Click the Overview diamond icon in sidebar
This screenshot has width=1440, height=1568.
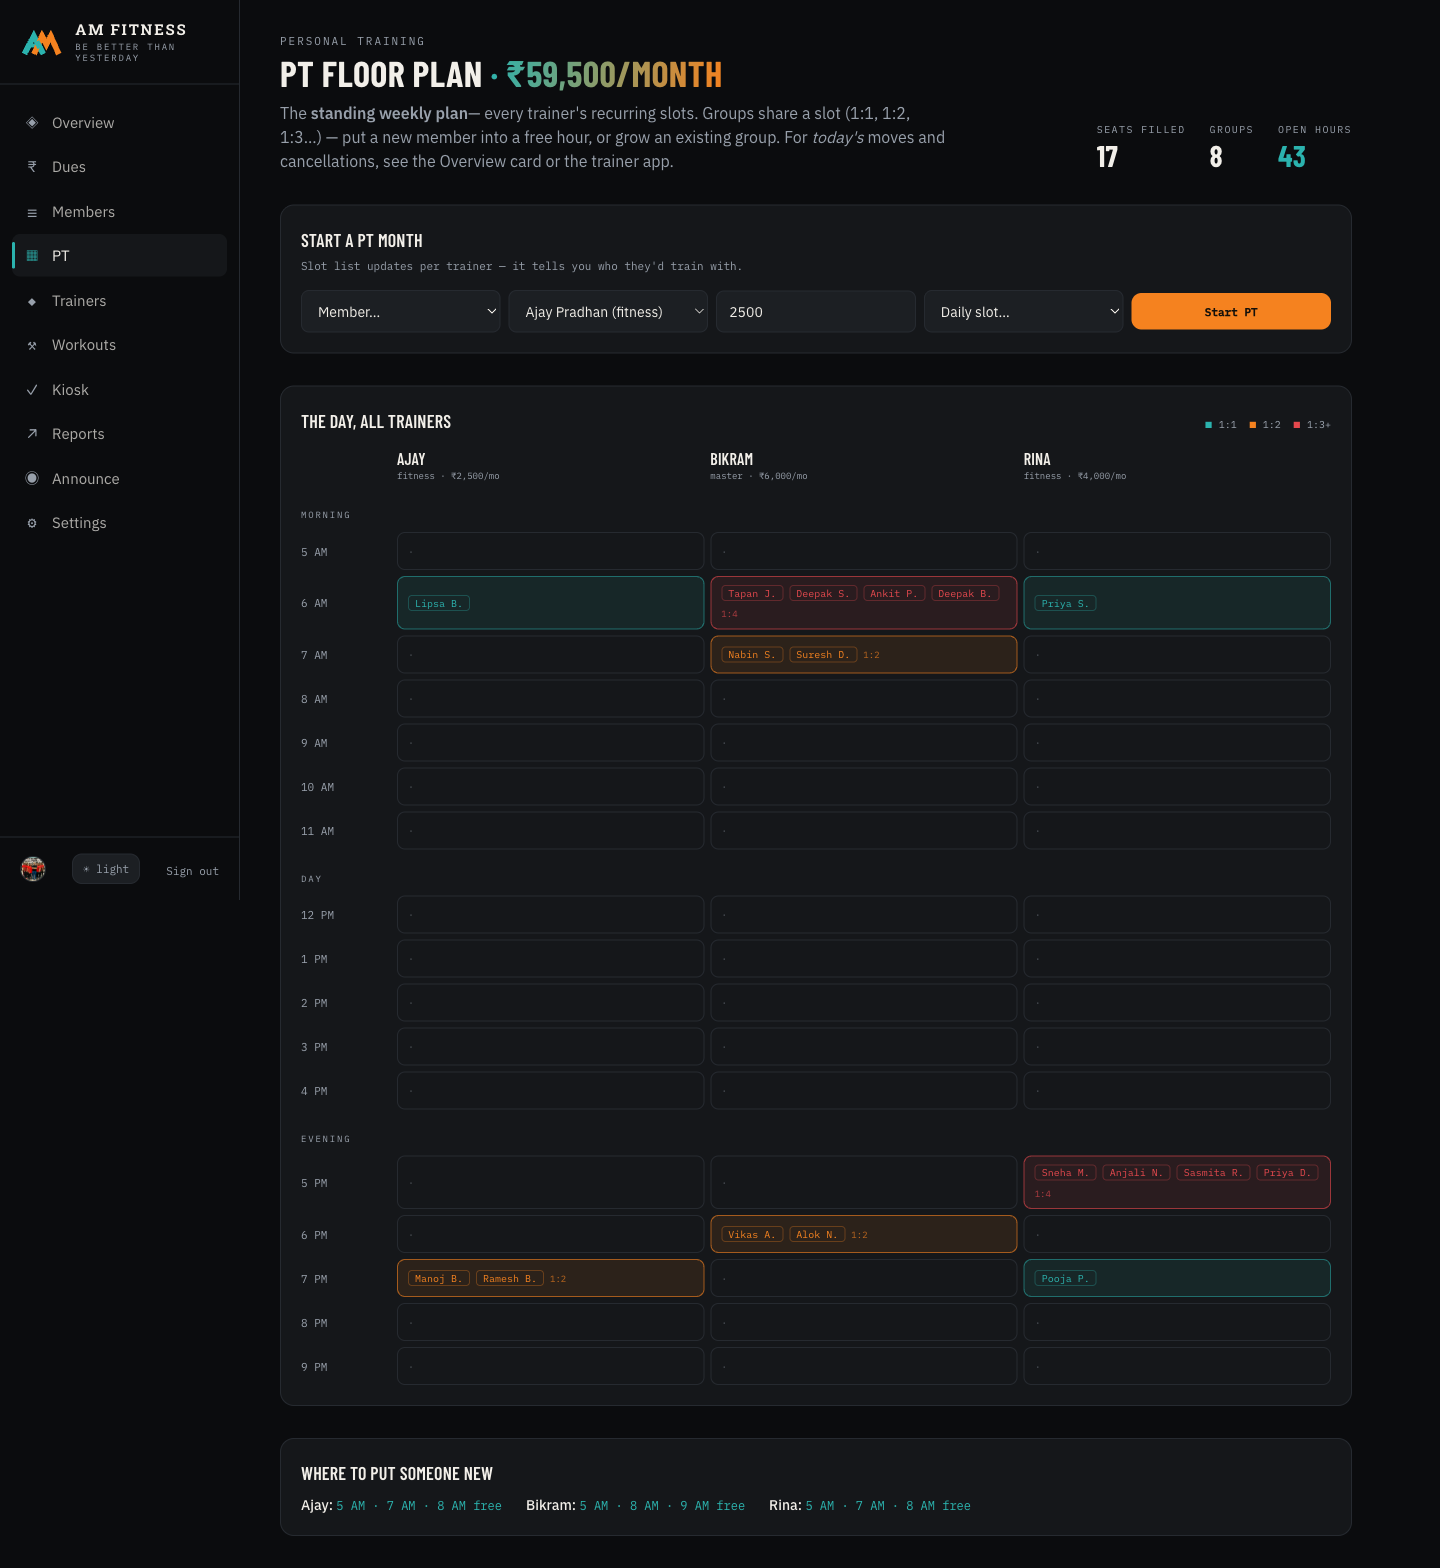(x=32, y=123)
